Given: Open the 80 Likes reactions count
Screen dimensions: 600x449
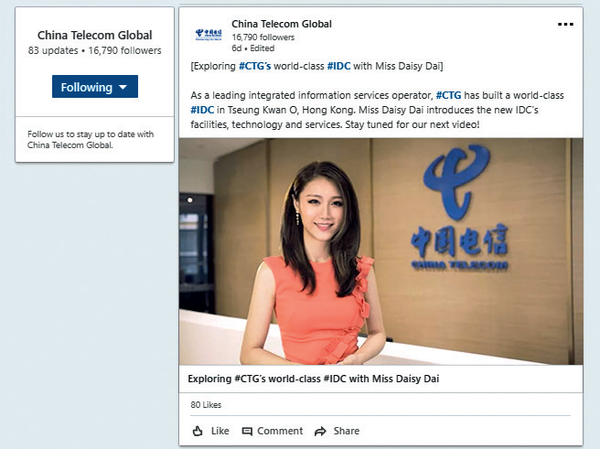Looking at the screenshot, I should 206,405.
